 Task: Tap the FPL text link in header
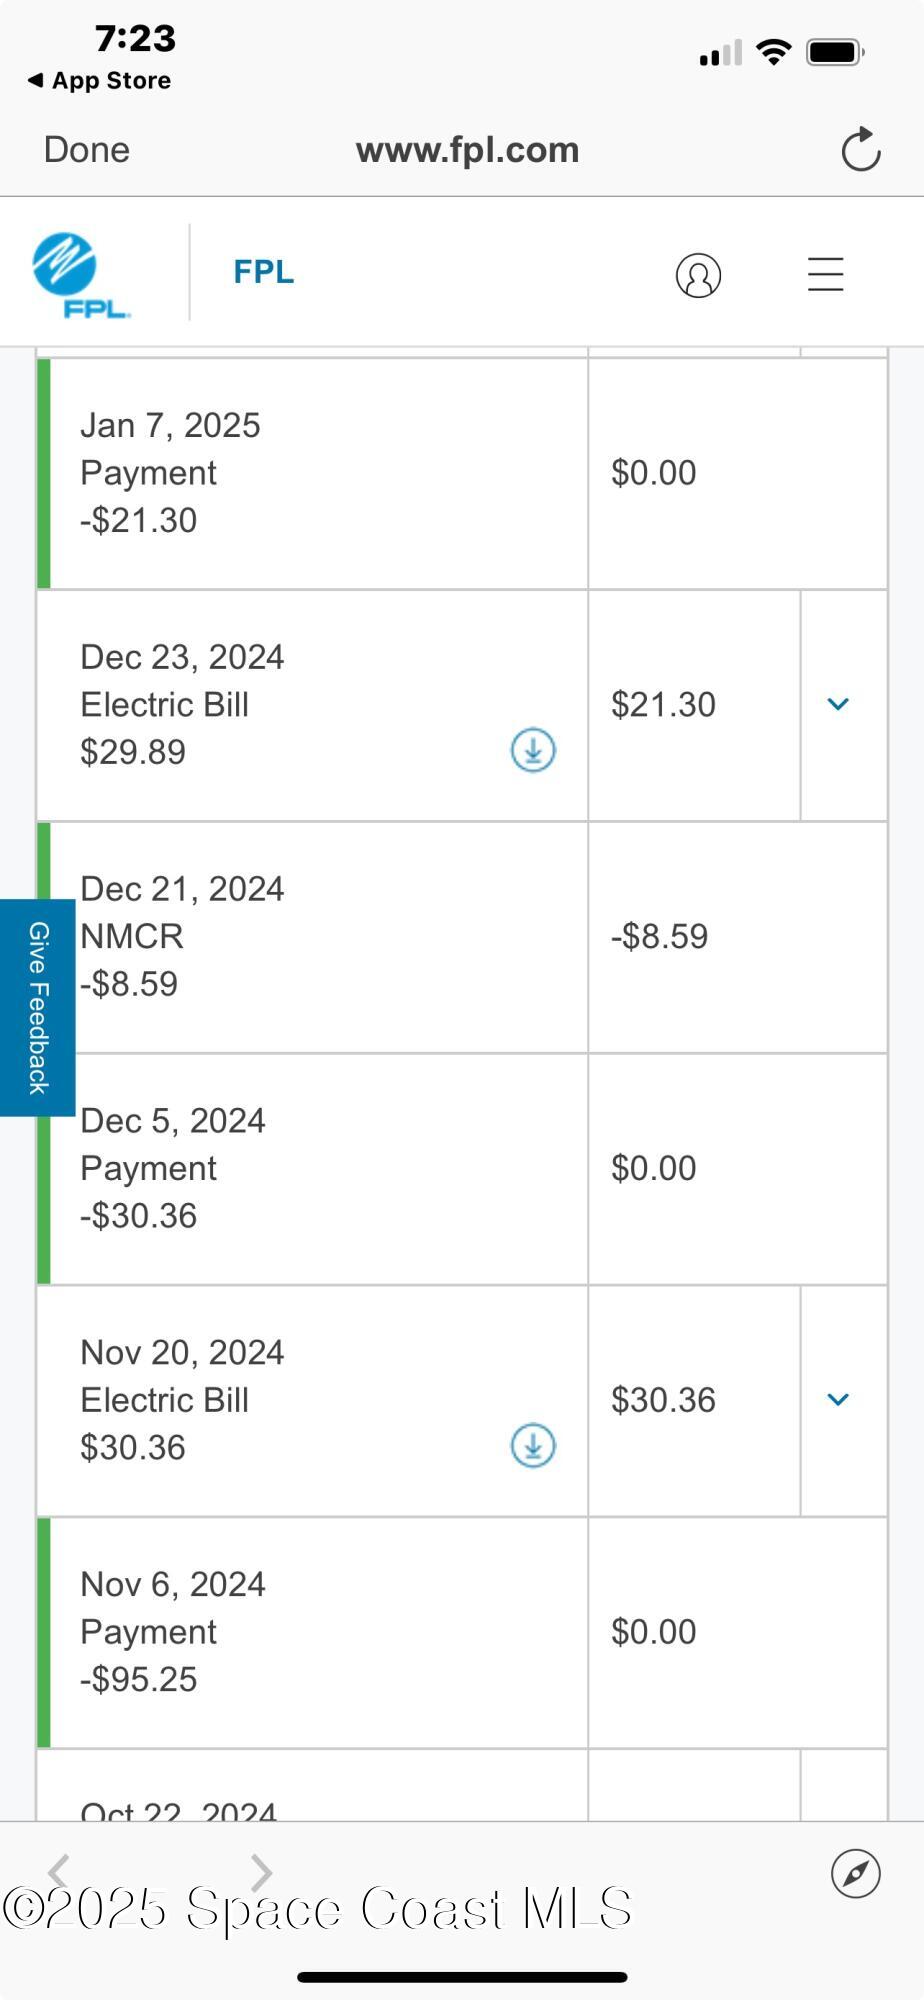263,272
